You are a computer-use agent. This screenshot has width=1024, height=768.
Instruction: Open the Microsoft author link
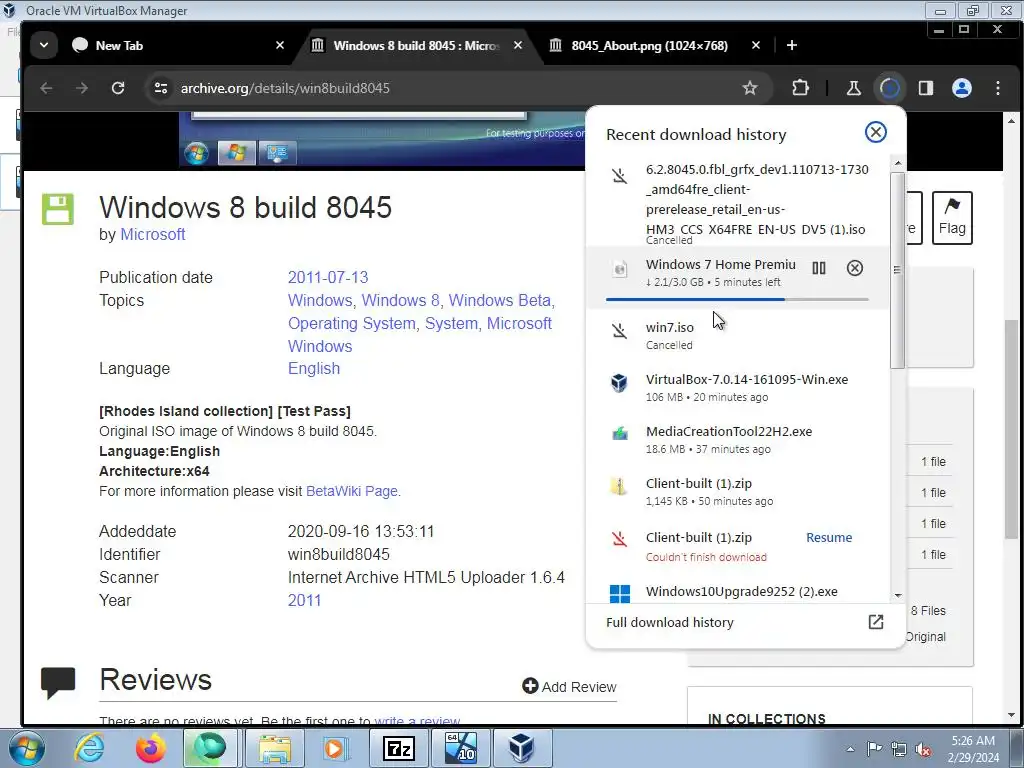coord(153,234)
